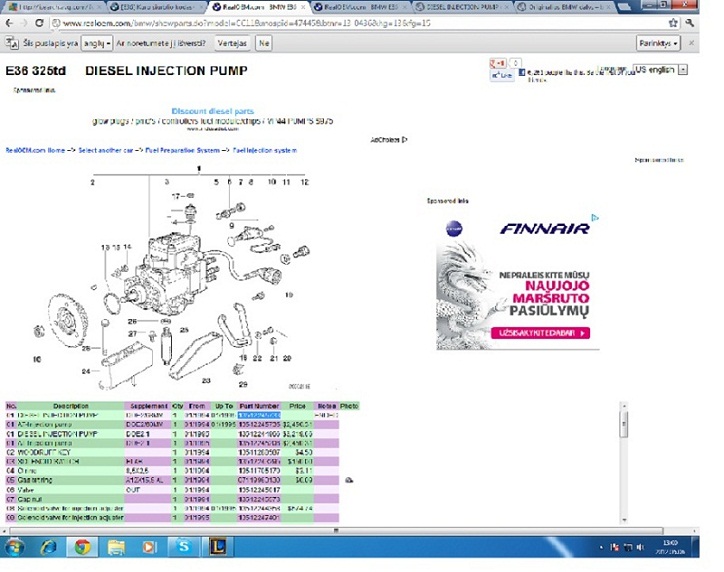This screenshot has height=572, width=724.
Task: Click the Facebook Like button
Action: (x=503, y=75)
